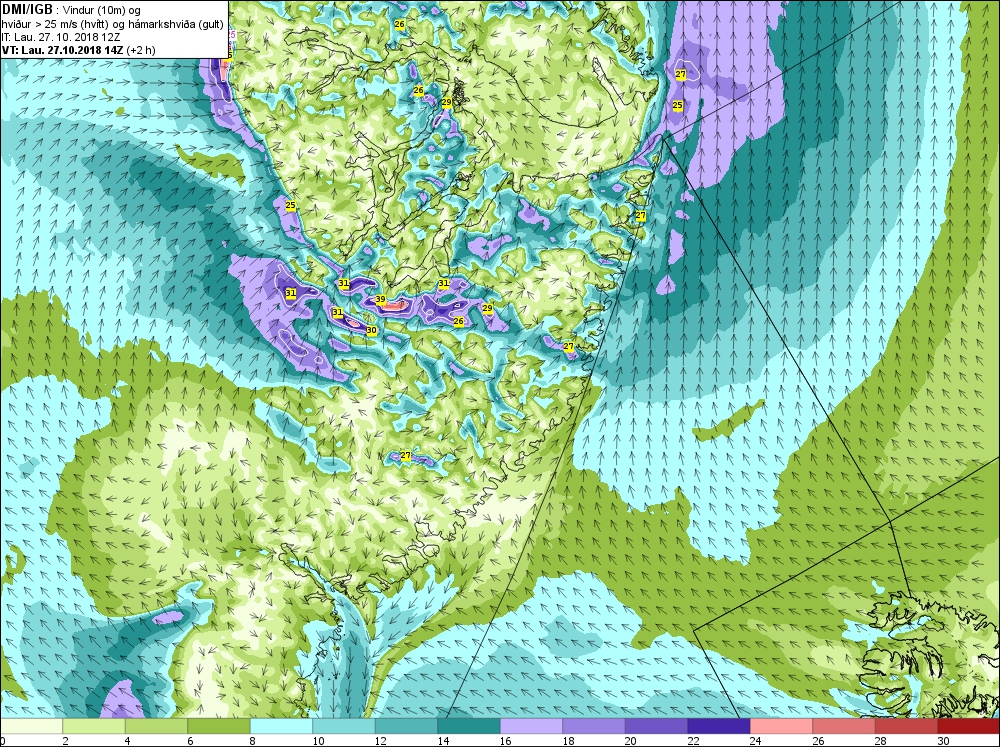Click the yellow gust label '30' on the map

pos(371,330)
